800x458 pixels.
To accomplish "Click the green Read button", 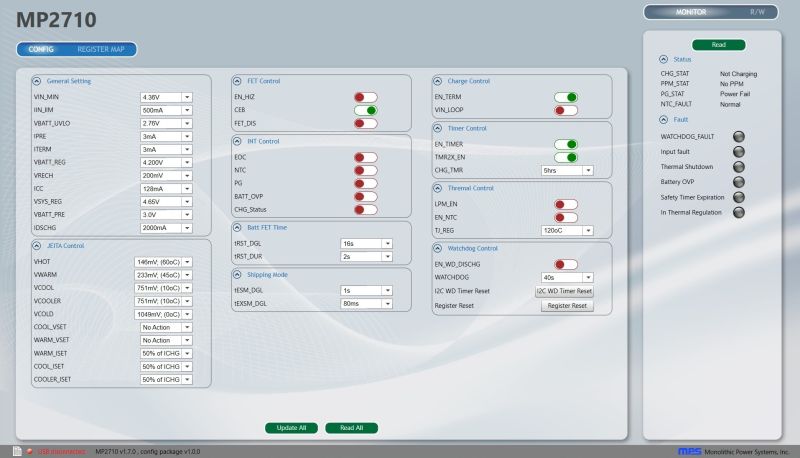I will 718,45.
